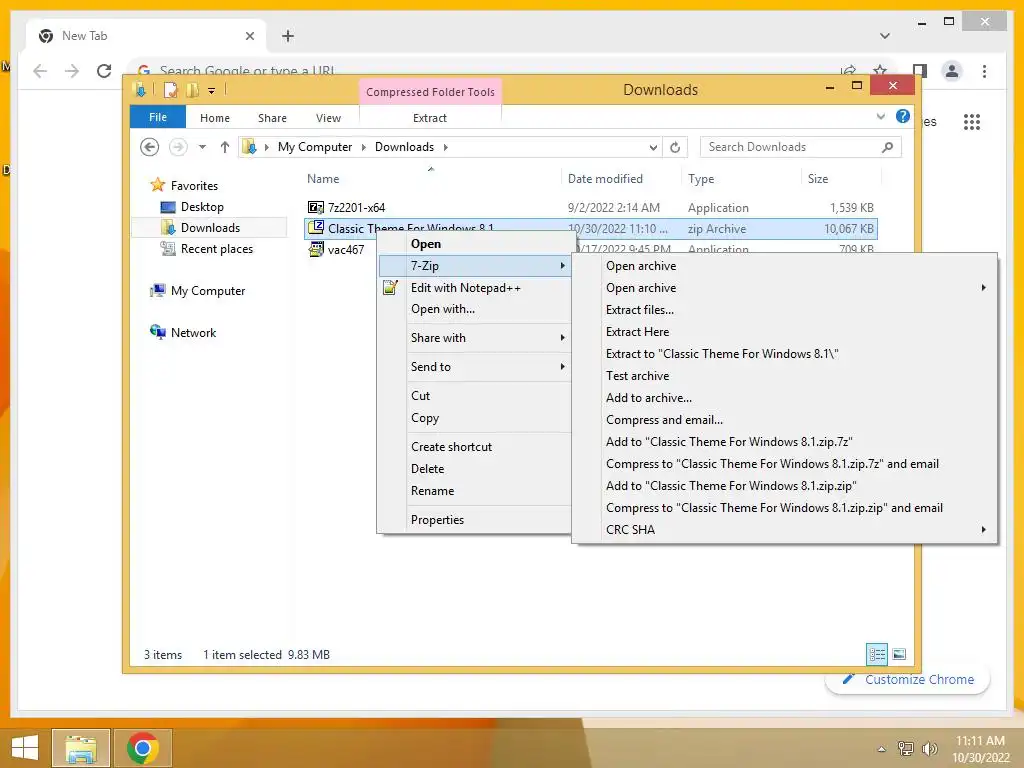
Task: Open Chrome tab search dropdown
Action: click(885, 36)
